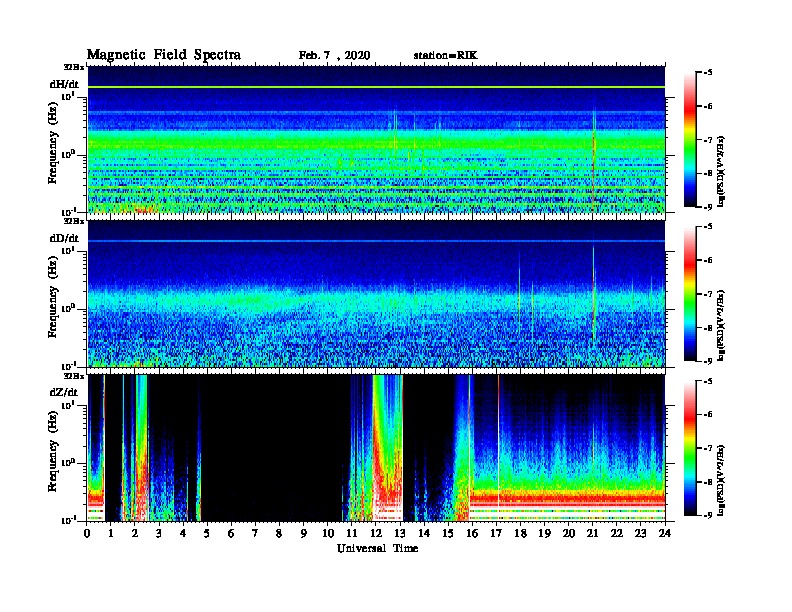Click hour "9" on the time axis
792x612 pixels.
click(x=304, y=534)
